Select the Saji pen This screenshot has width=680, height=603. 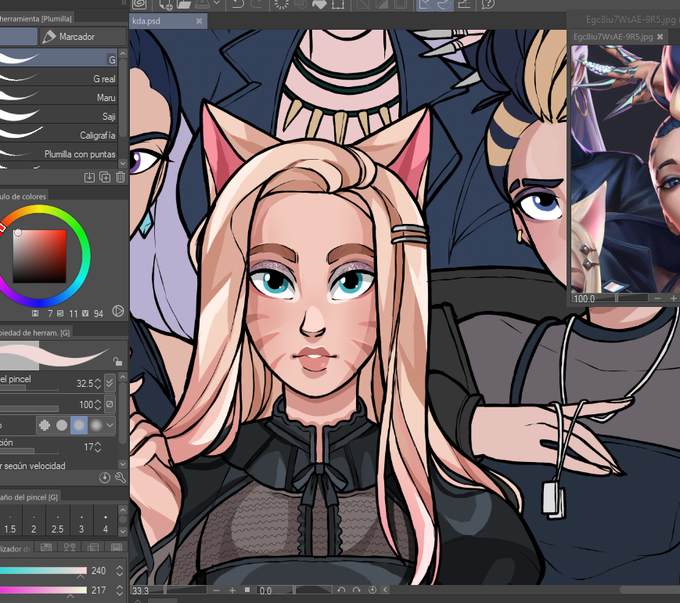(59, 116)
